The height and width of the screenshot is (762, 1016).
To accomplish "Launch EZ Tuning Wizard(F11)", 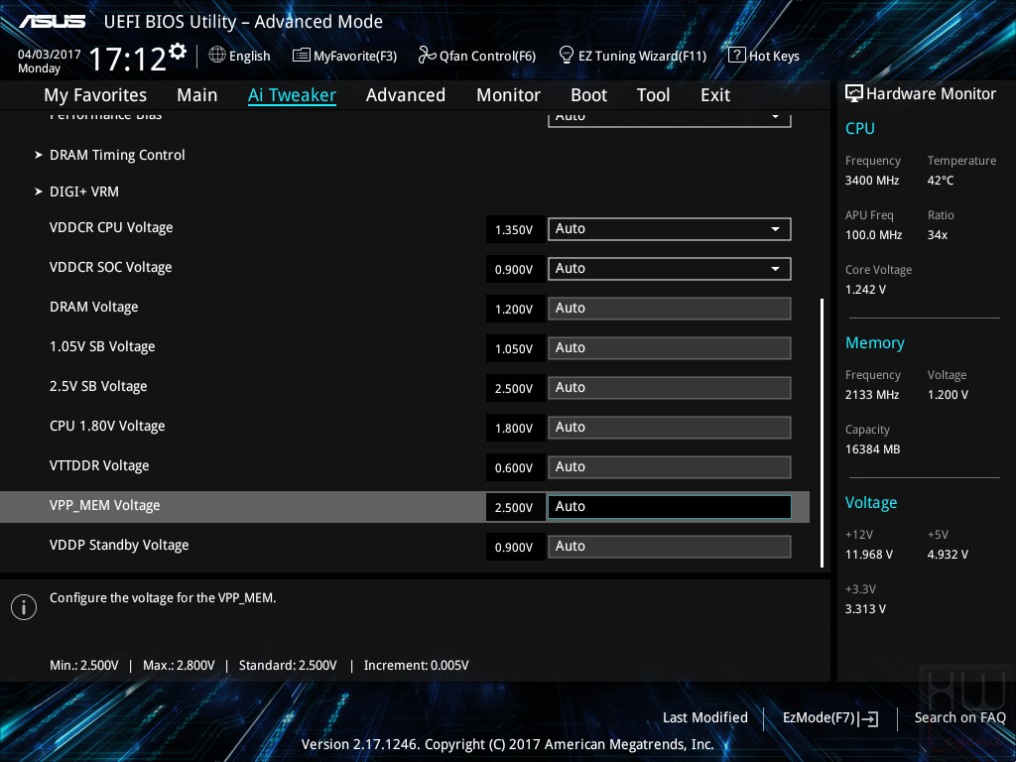I will pyautogui.click(x=633, y=56).
